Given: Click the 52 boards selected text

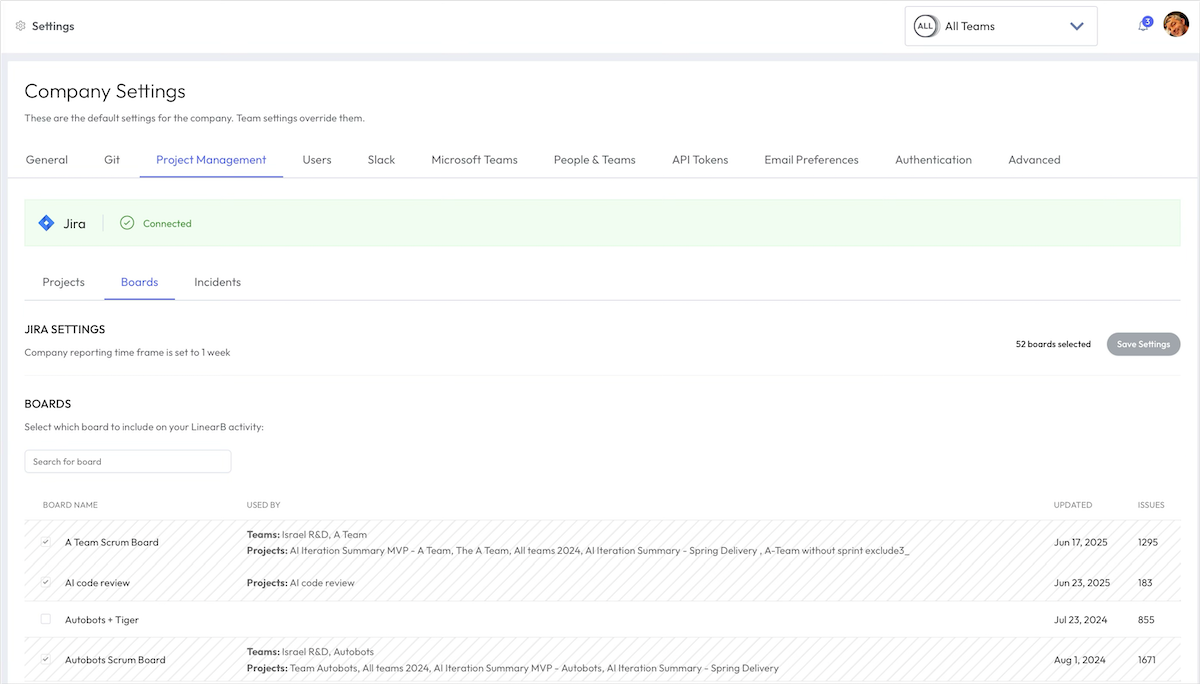Looking at the screenshot, I should pos(1053,344).
